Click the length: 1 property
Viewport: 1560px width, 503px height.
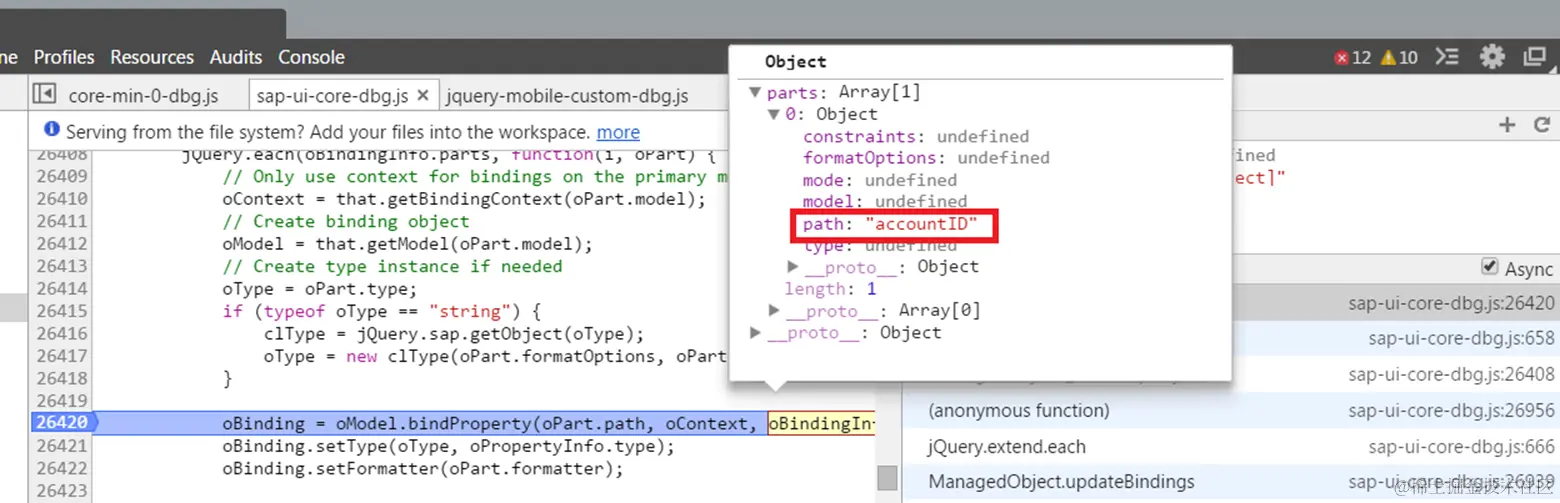(830, 289)
